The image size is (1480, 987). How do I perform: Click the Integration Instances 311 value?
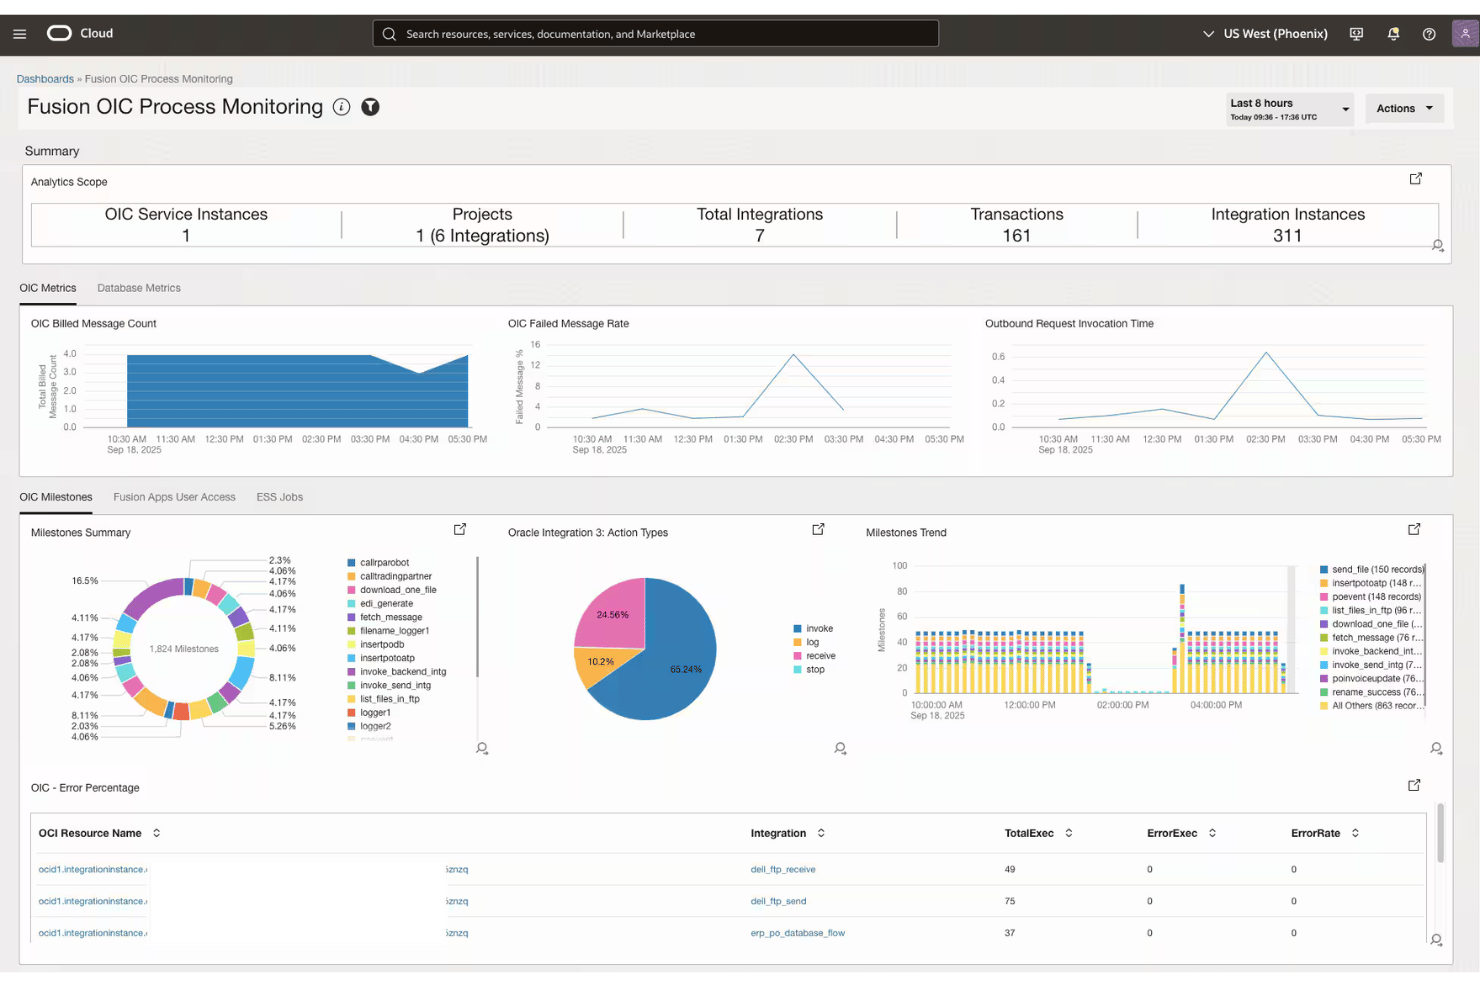pos(1287,236)
